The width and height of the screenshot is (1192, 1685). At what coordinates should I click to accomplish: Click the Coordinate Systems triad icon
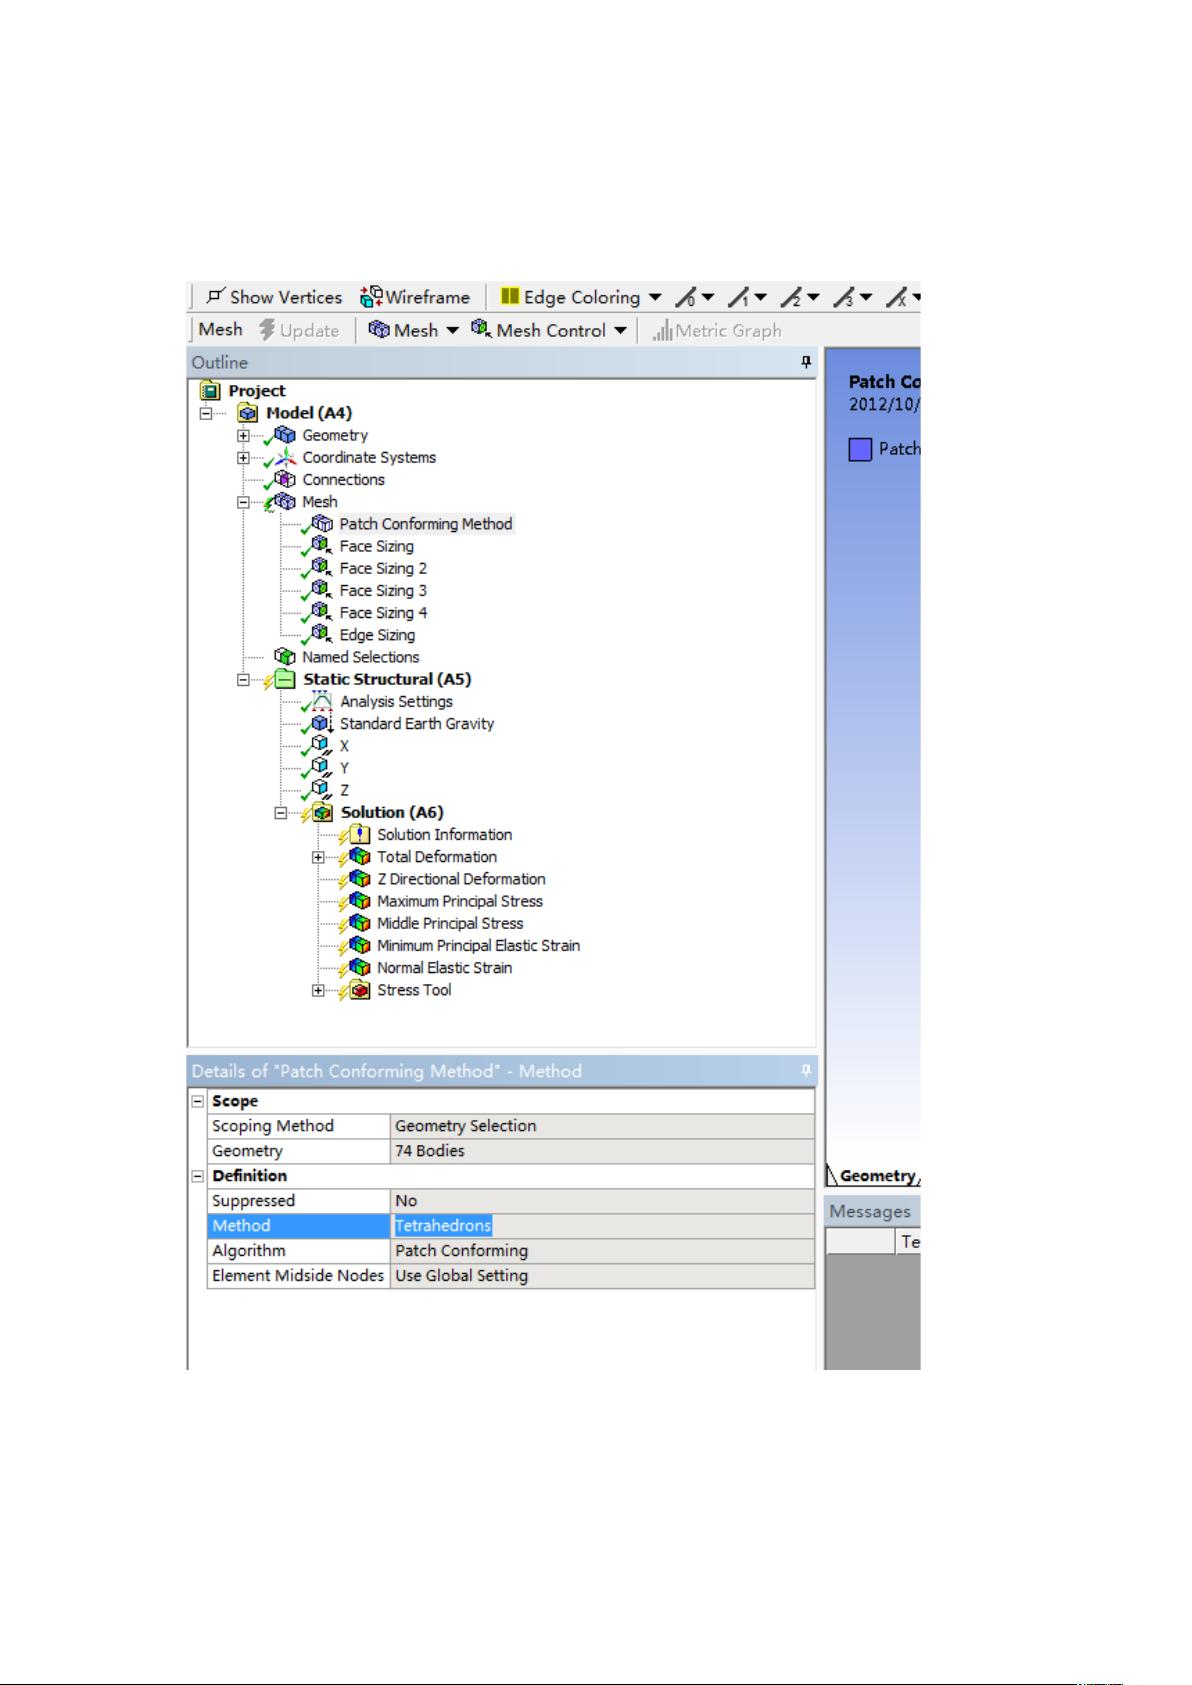285,458
